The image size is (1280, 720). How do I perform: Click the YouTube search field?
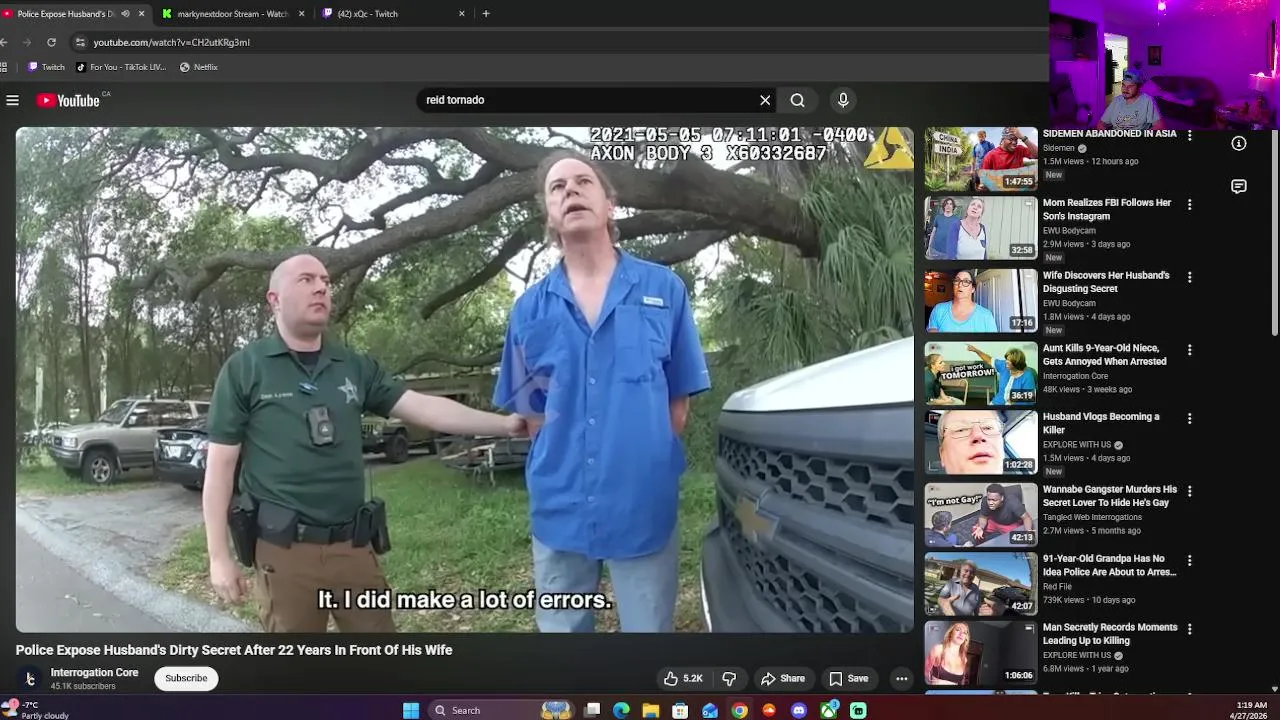(590, 100)
